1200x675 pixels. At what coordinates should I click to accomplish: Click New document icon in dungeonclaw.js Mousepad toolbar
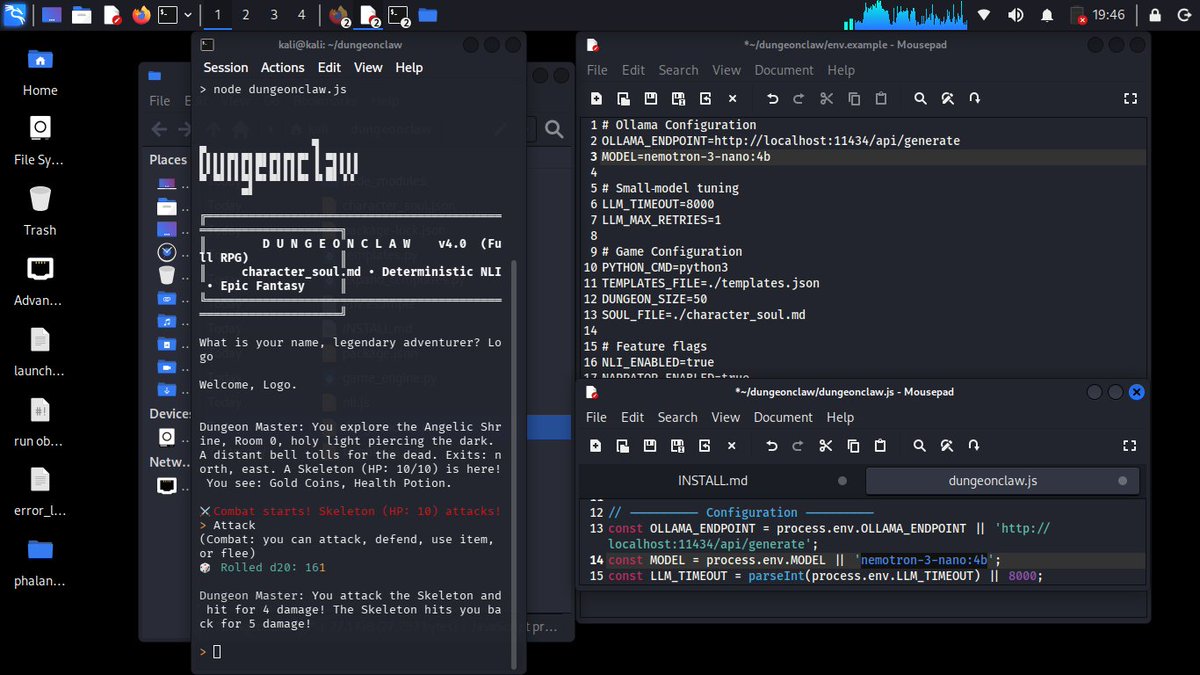[596, 445]
